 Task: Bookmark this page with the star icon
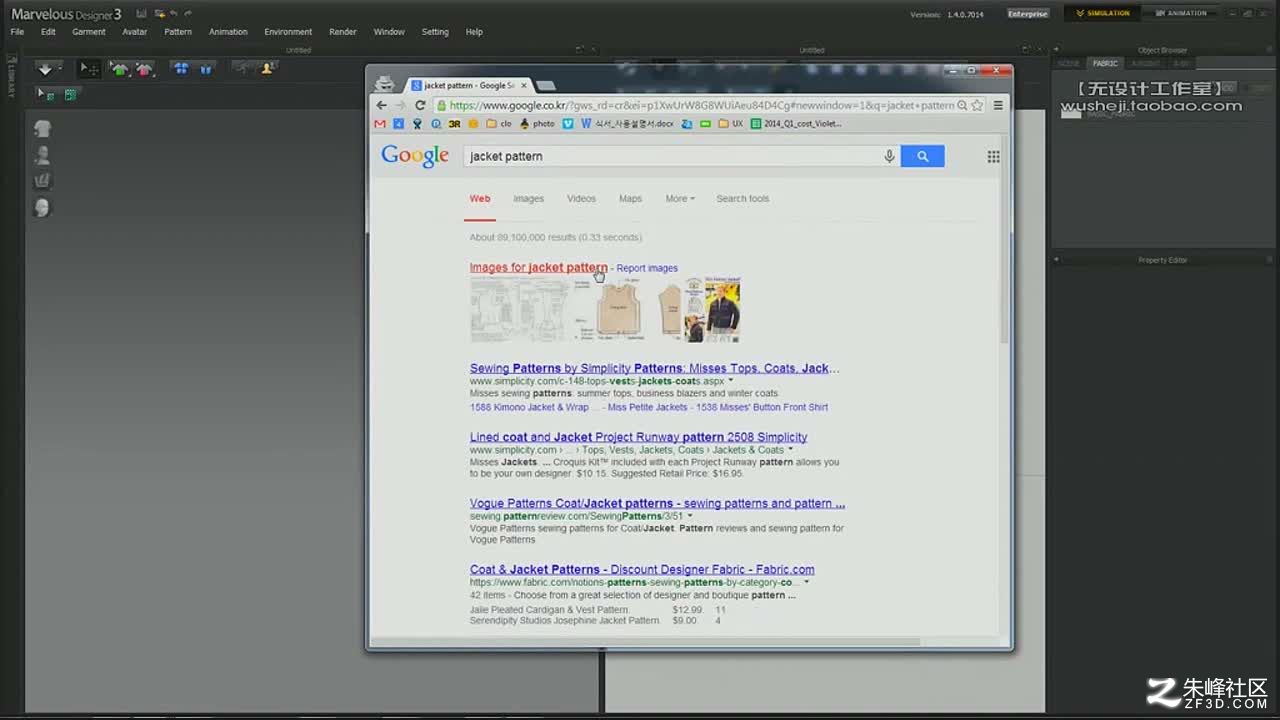(x=977, y=105)
